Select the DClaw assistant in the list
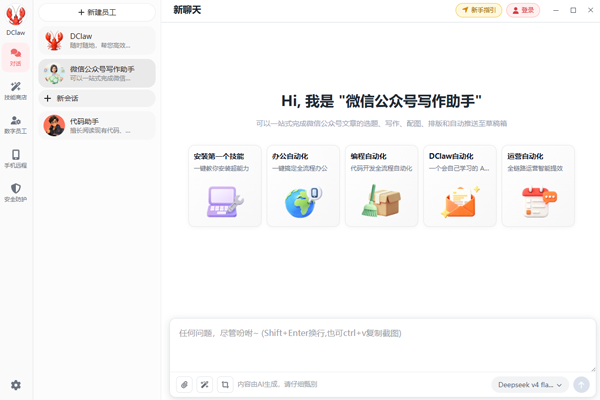The width and height of the screenshot is (600, 400). [x=97, y=40]
